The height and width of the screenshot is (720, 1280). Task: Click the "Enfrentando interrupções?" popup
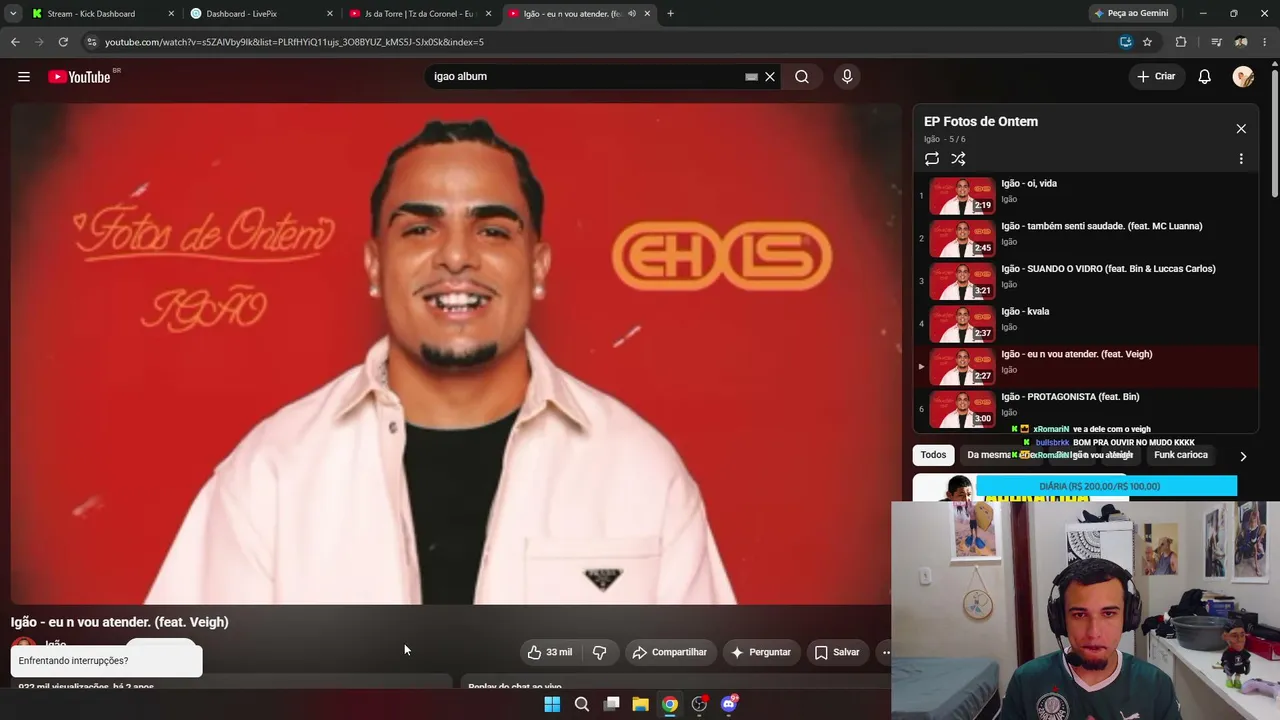tap(106, 661)
